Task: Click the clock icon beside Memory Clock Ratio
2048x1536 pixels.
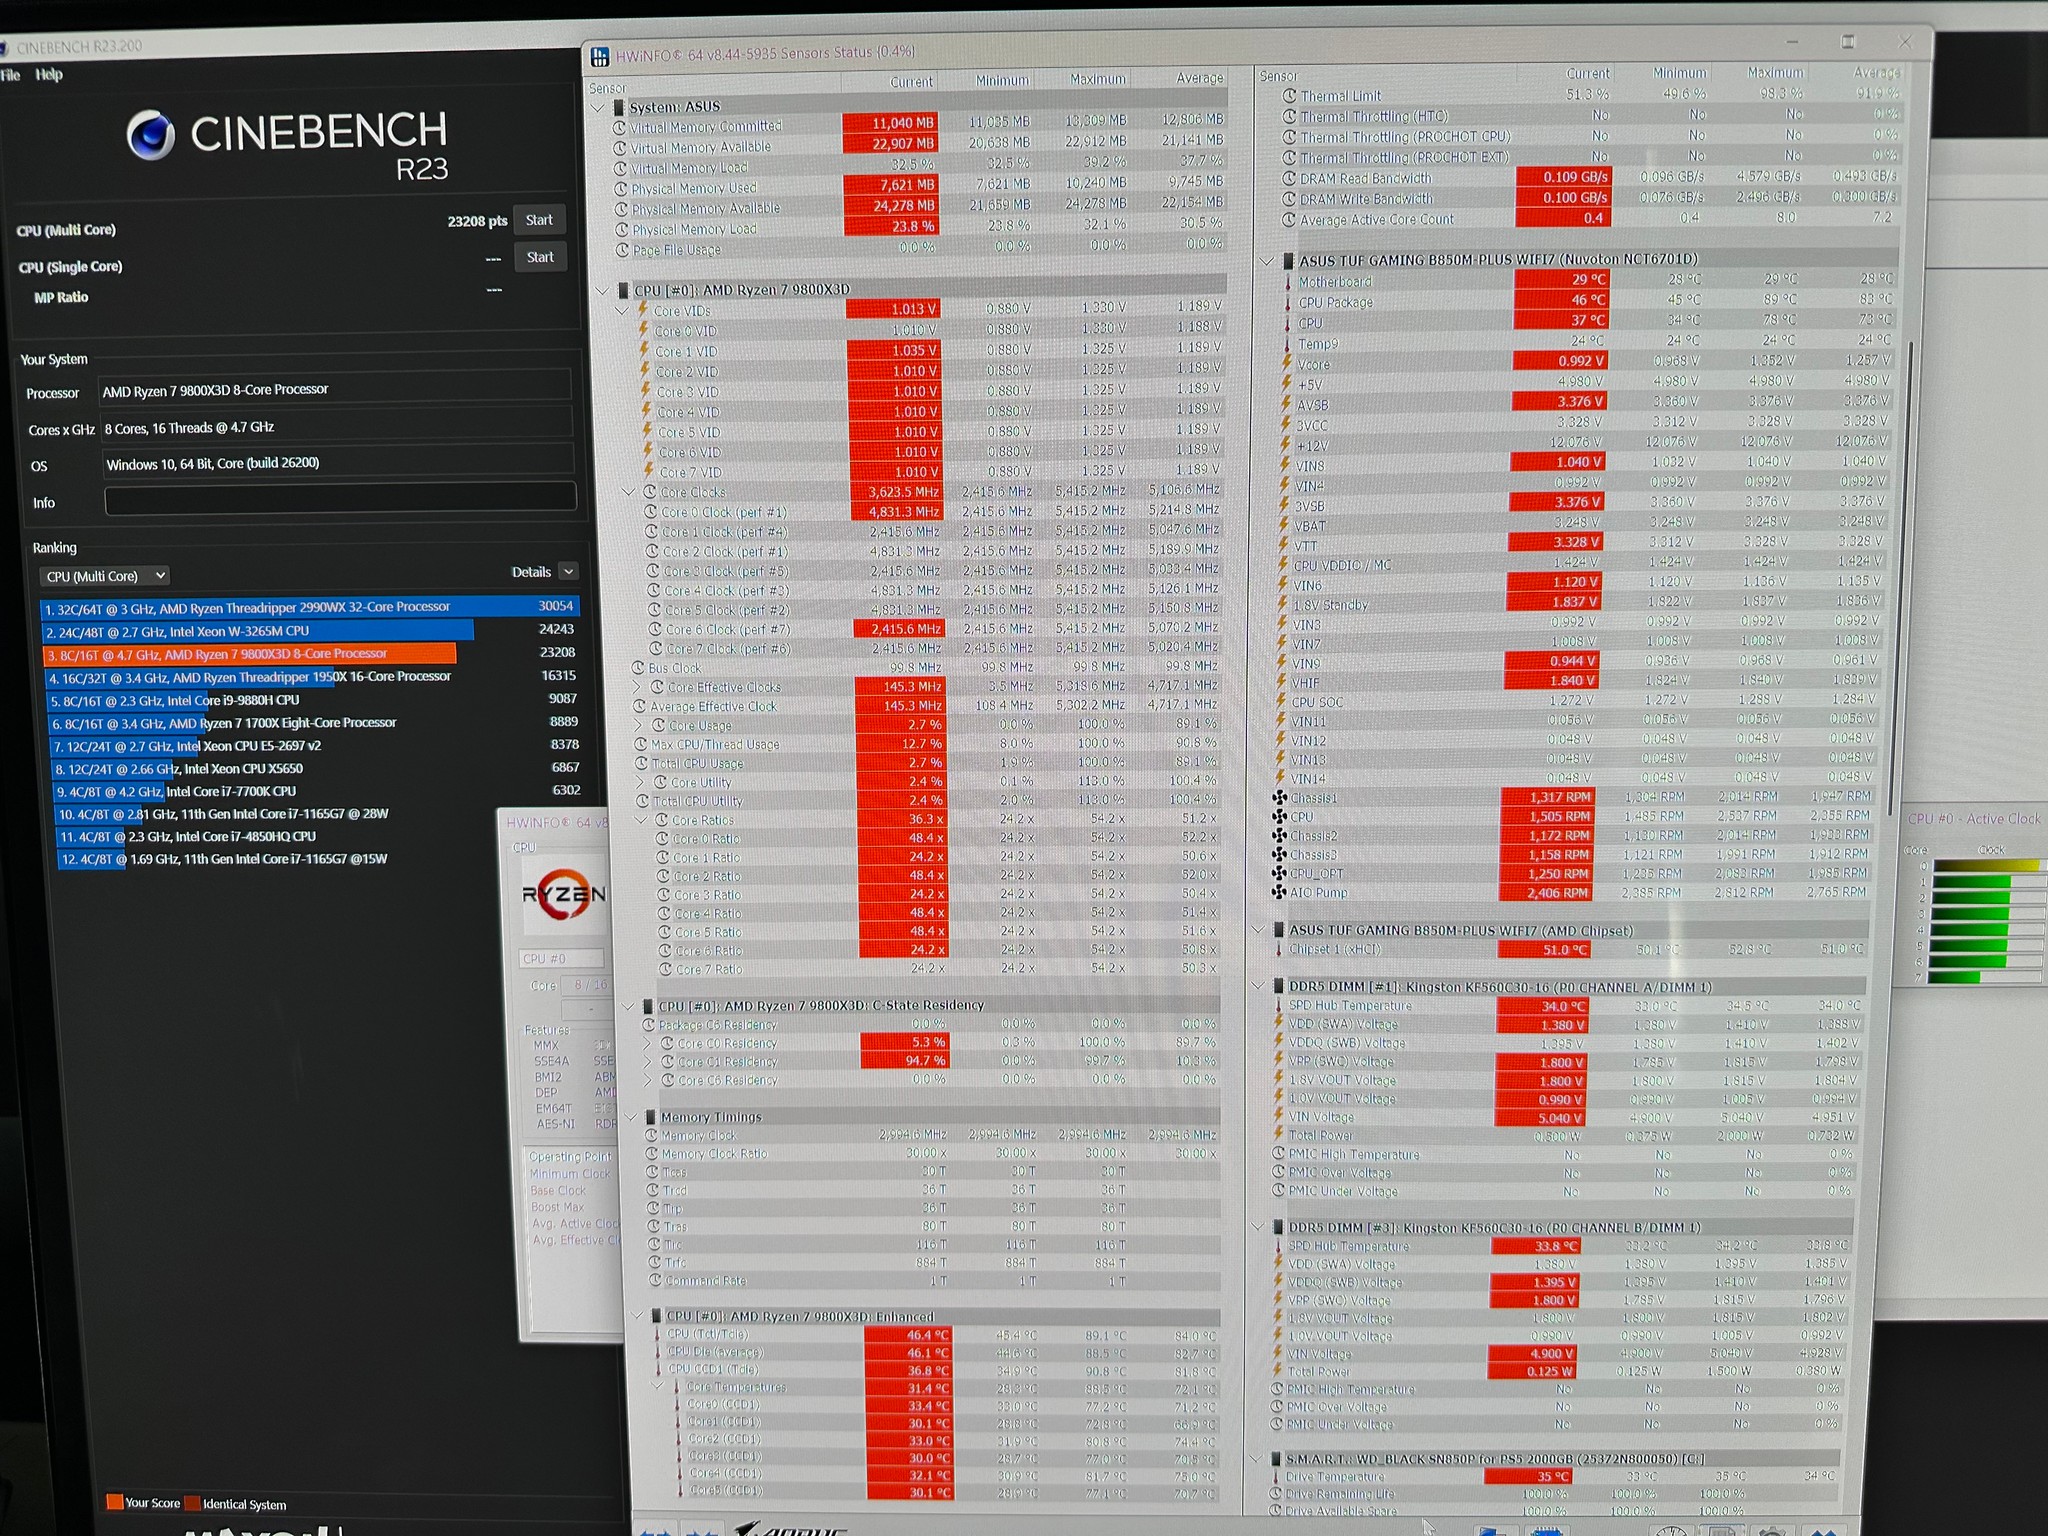Action: (x=651, y=1154)
